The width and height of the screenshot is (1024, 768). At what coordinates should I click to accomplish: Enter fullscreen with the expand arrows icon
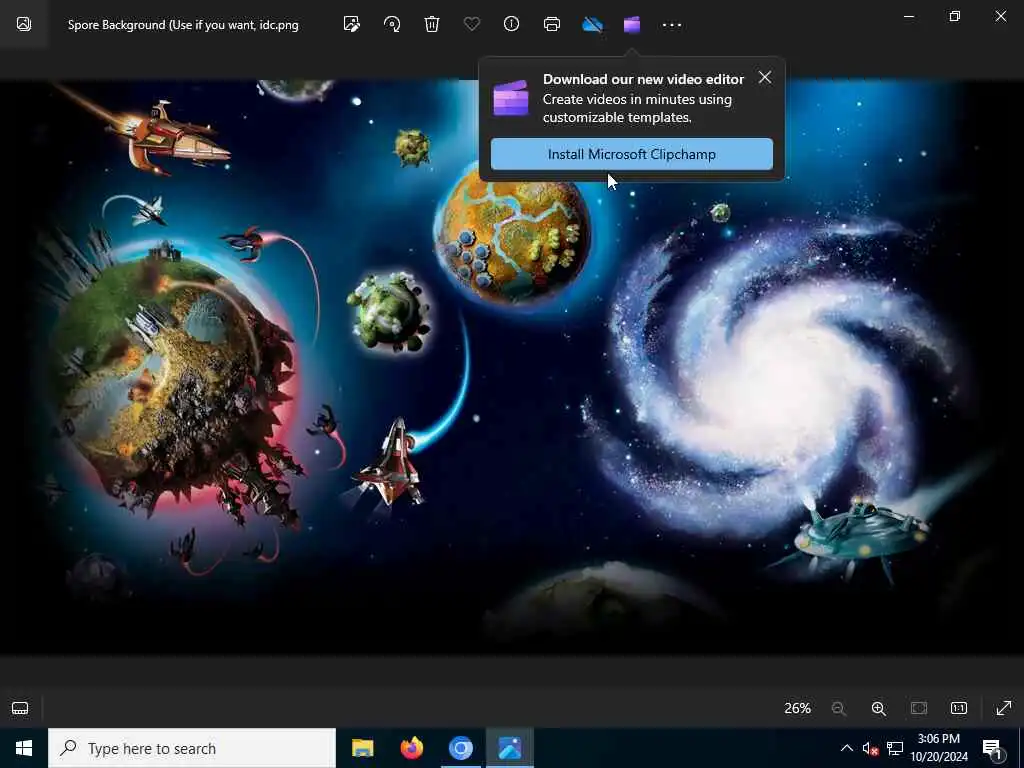[x=1004, y=708]
